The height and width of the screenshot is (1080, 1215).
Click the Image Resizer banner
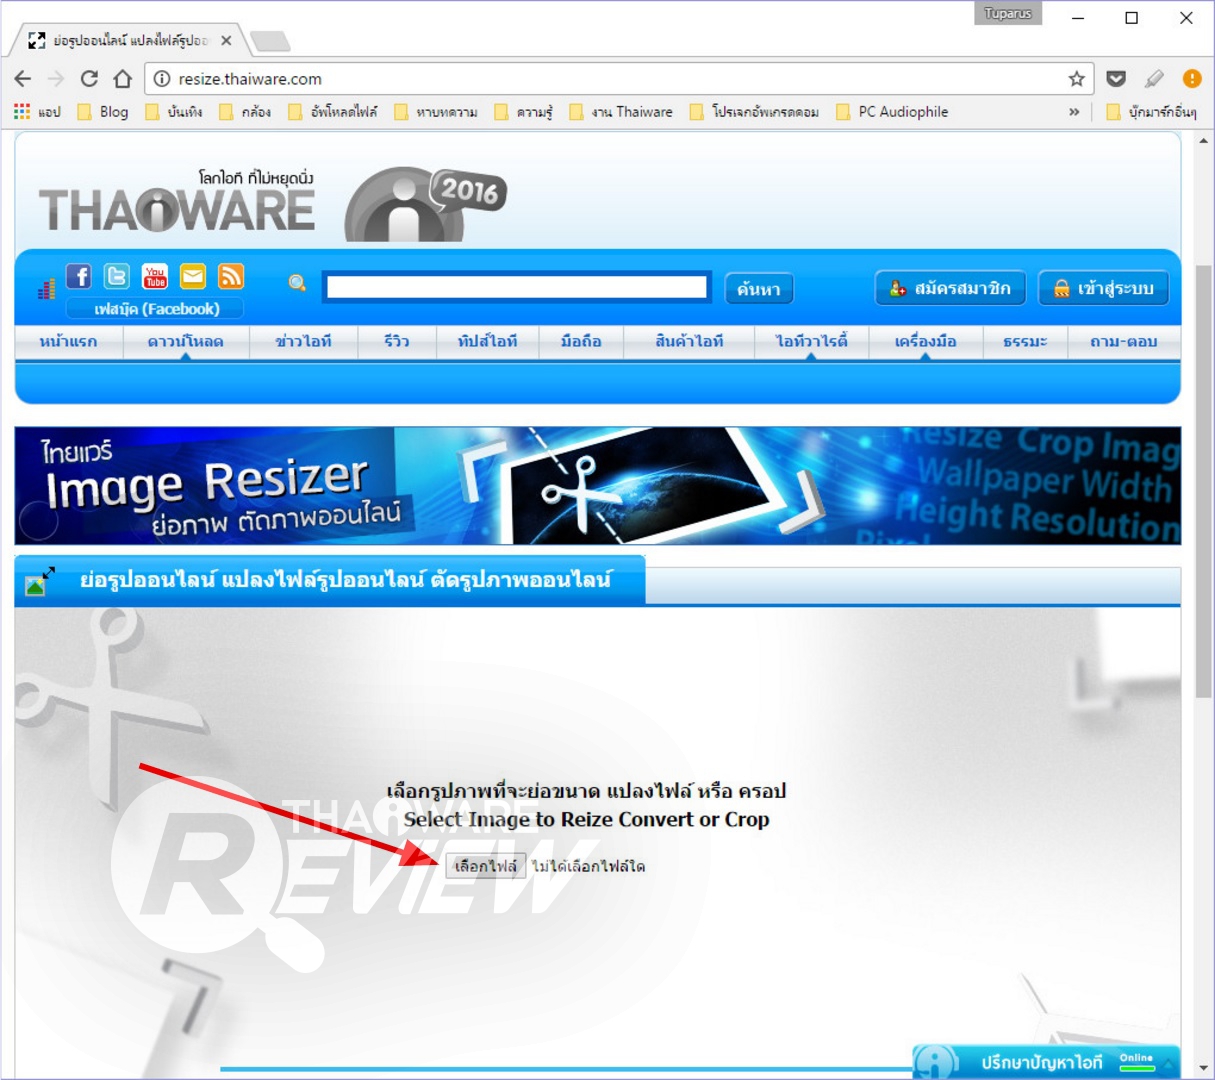click(x=598, y=486)
